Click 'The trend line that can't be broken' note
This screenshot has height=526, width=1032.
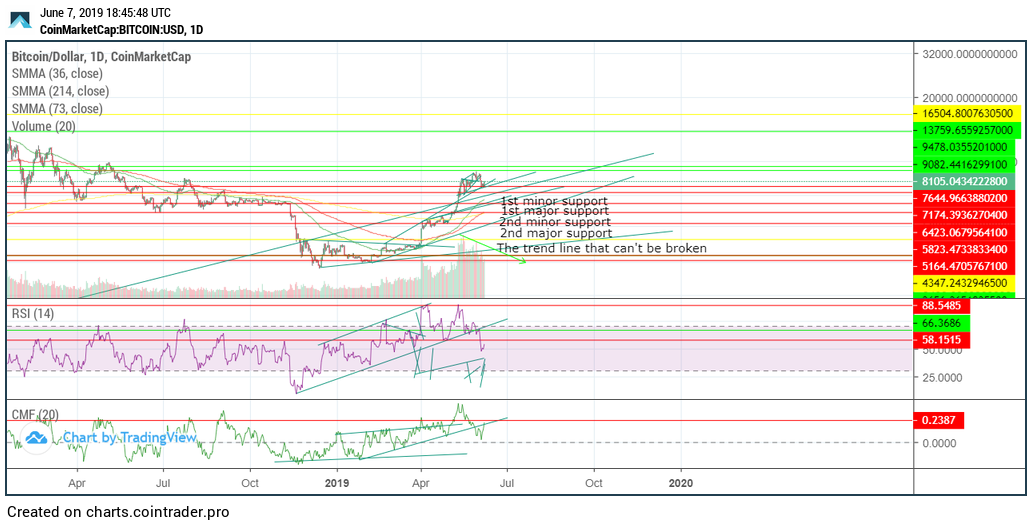coord(602,249)
